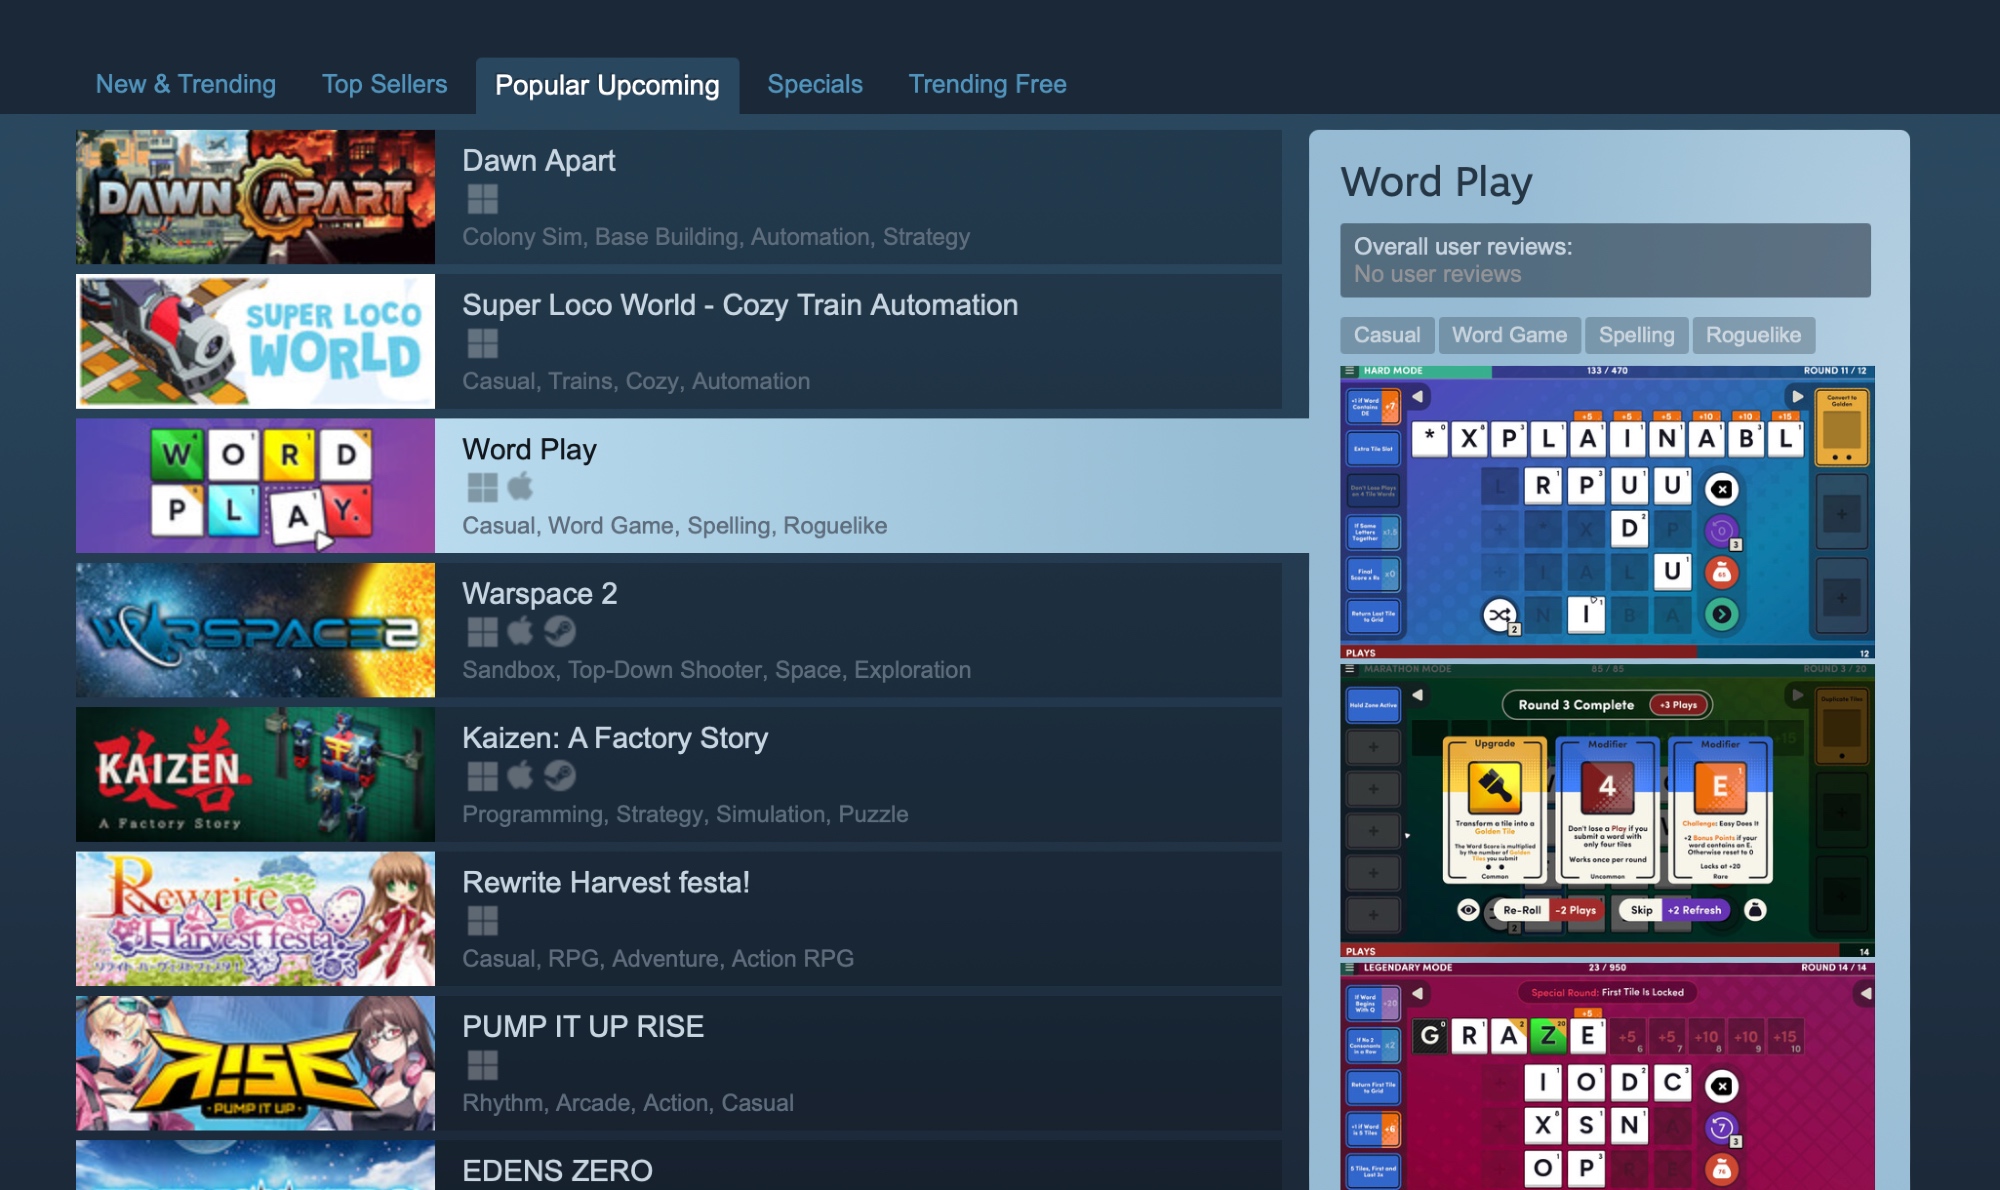
Task: Go to the Trending Free tab
Action: 987,84
